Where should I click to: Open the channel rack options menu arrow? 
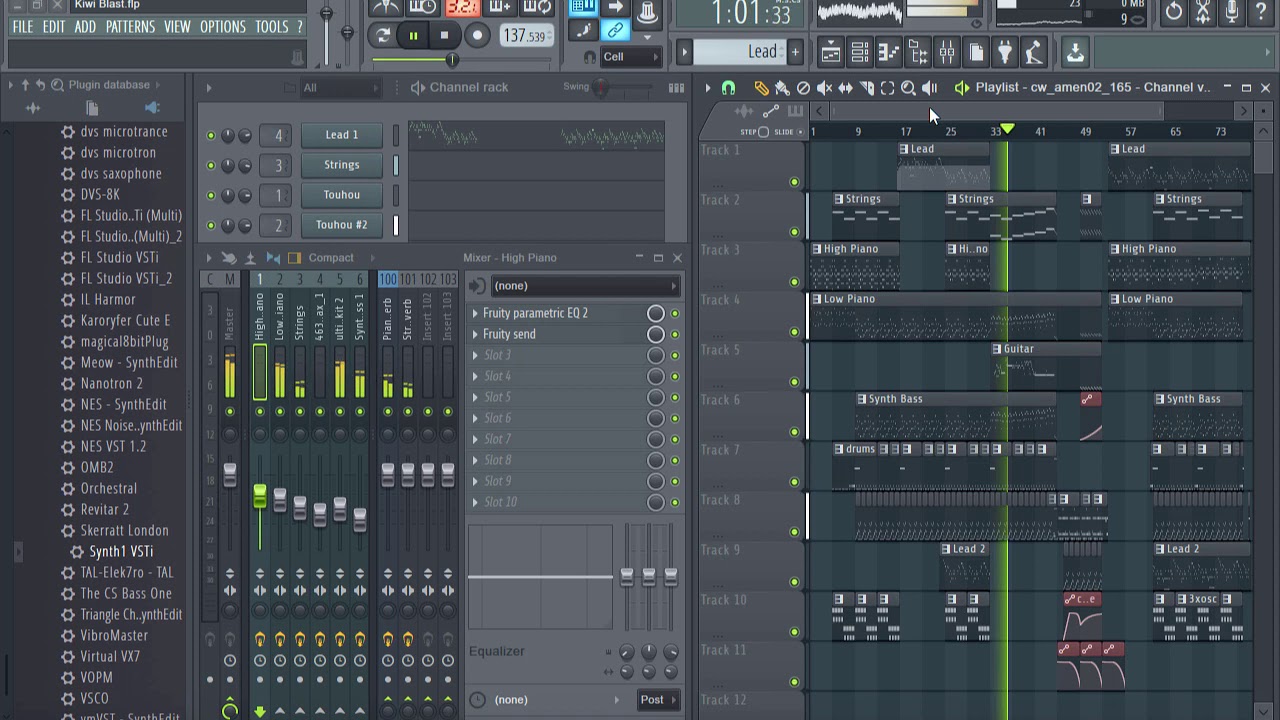pos(209,88)
